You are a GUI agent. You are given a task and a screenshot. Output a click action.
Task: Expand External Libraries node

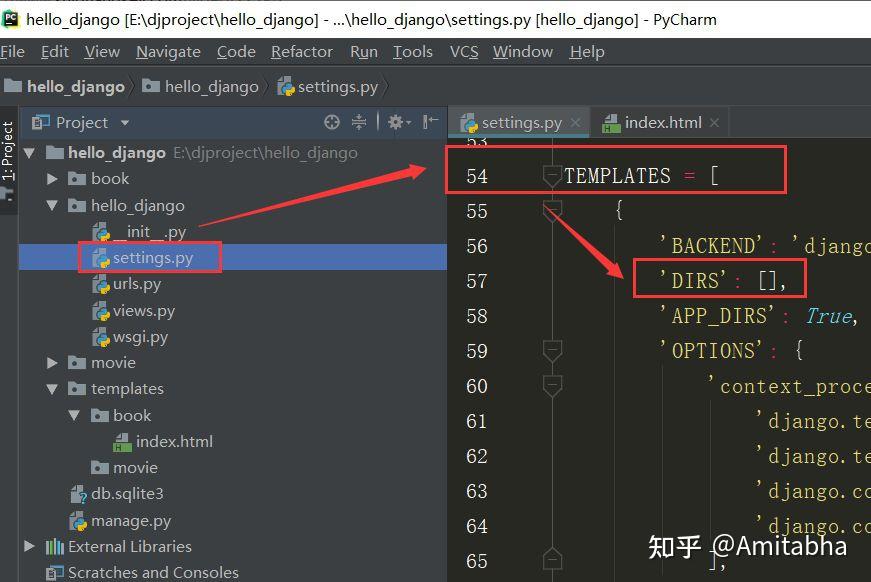(30, 546)
